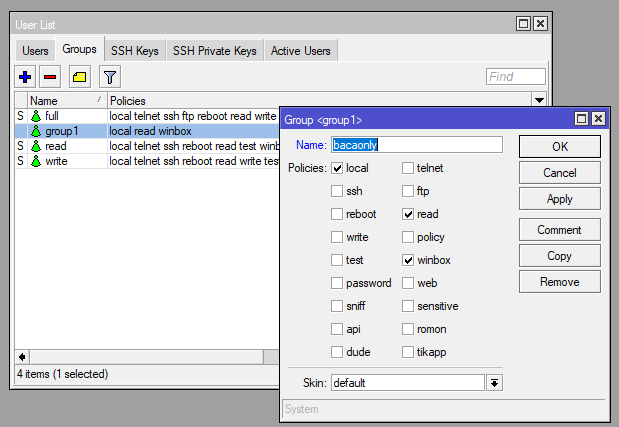Screen dimensions: 619x427
Task: Enable the ssh policy checkbox
Action: click(337, 191)
